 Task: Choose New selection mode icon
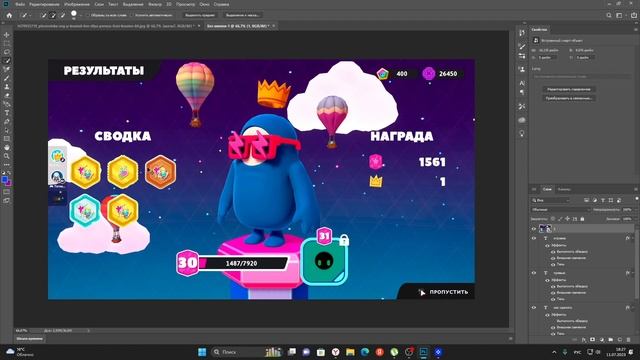point(44,15)
